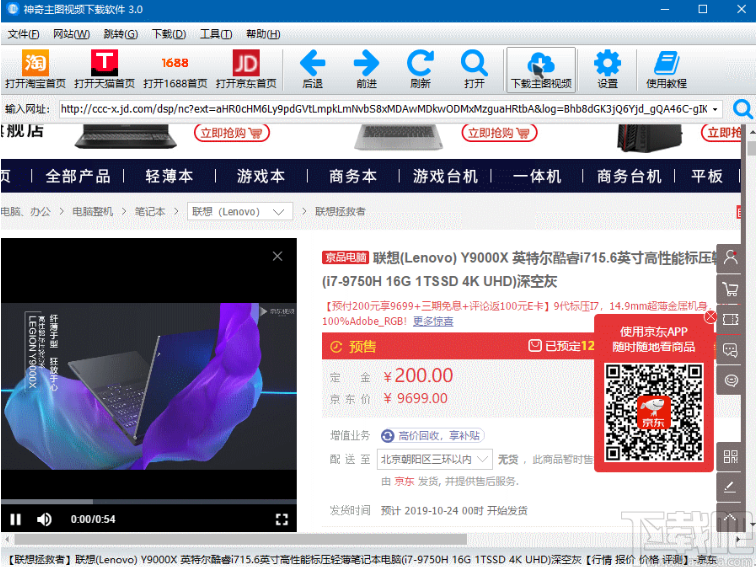Viewport: 756px width, 567px height.
Task: Open 设置 gear settings
Action: tap(608, 69)
